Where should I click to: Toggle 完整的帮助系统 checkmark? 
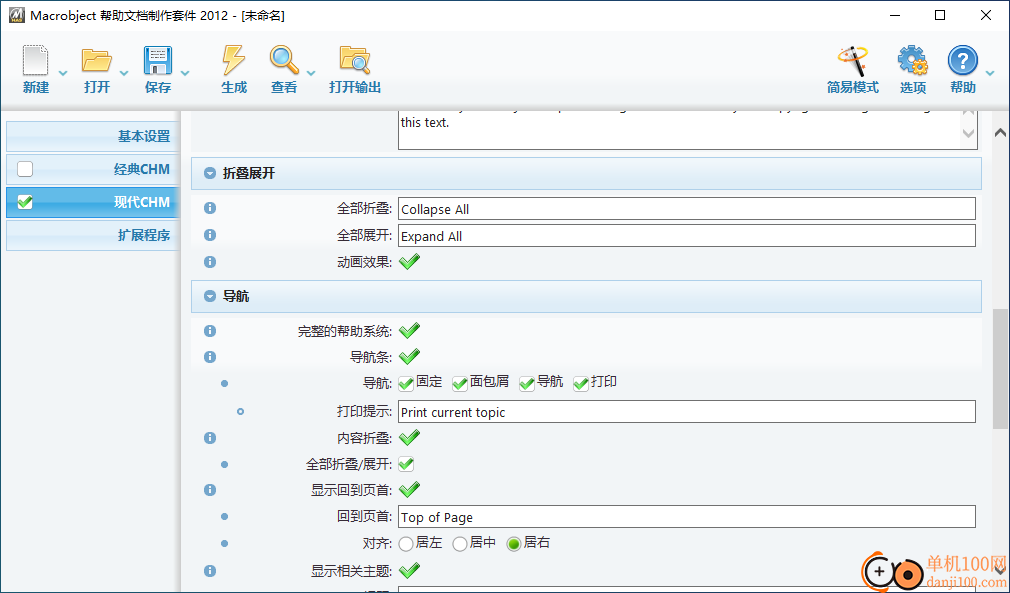click(409, 330)
